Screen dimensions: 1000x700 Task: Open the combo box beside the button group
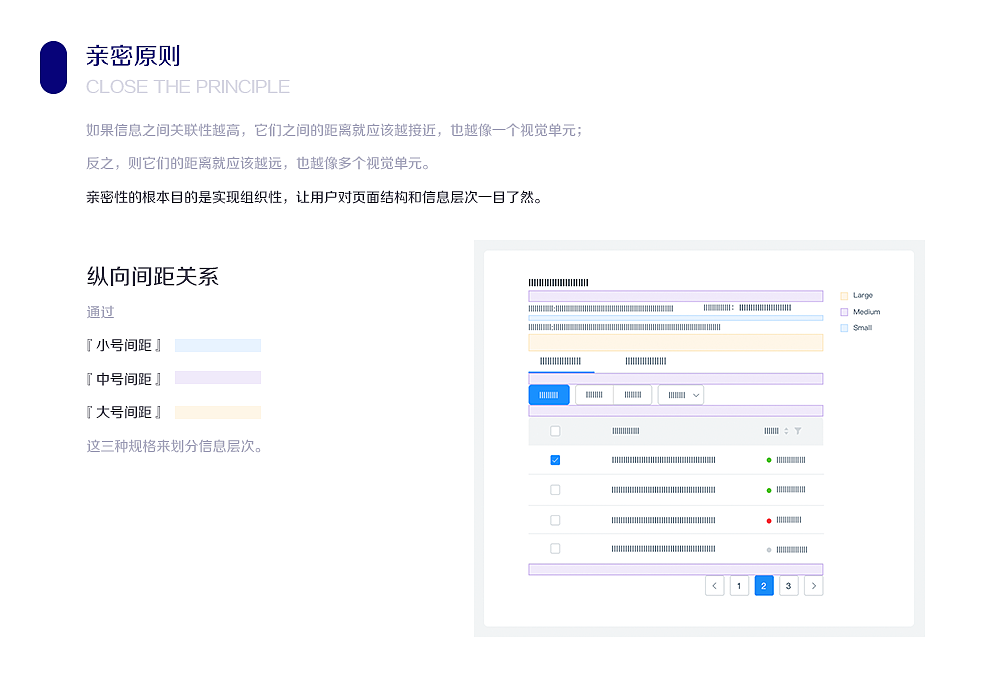(x=681, y=394)
